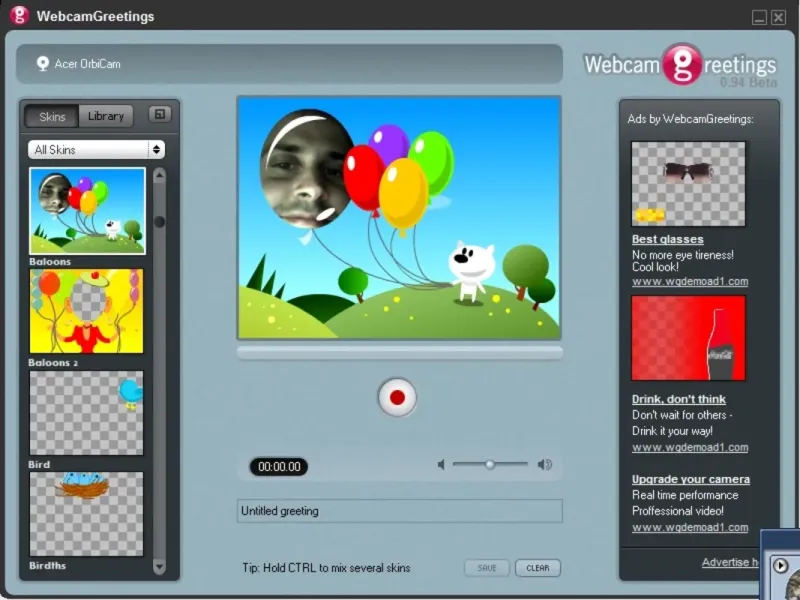Screen dimensions: 800x600
Task: Click the compact view icon next to Library
Action: coord(160,114)
